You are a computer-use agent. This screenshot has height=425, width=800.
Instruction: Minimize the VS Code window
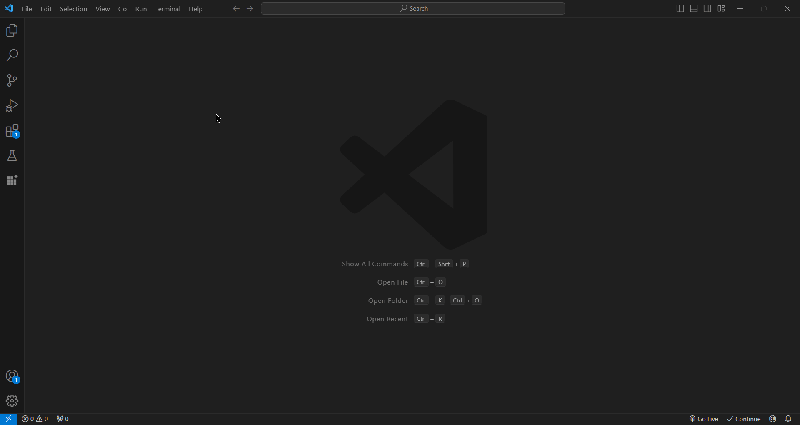coord(740,9)
